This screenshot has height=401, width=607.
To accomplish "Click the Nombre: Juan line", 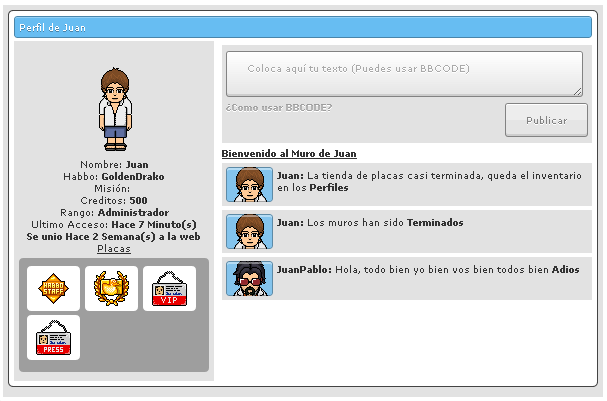I will (x=114, y=165).
